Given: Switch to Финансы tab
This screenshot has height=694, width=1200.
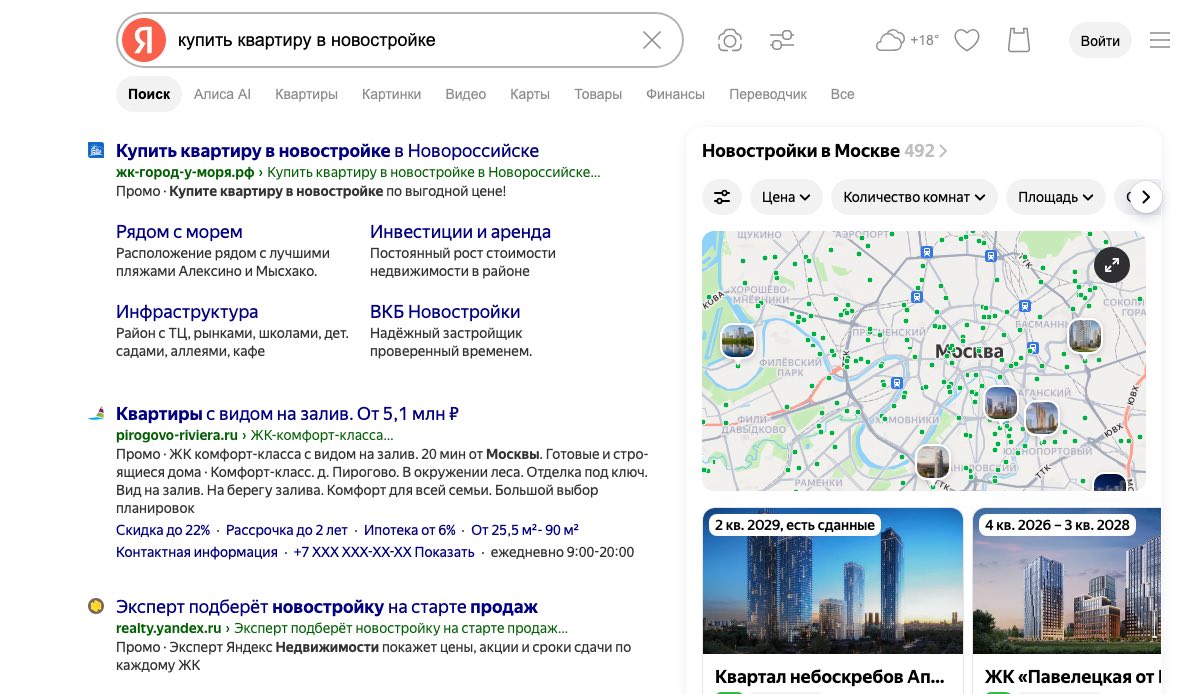Looking at the screenshot, I should coord(675,94).
